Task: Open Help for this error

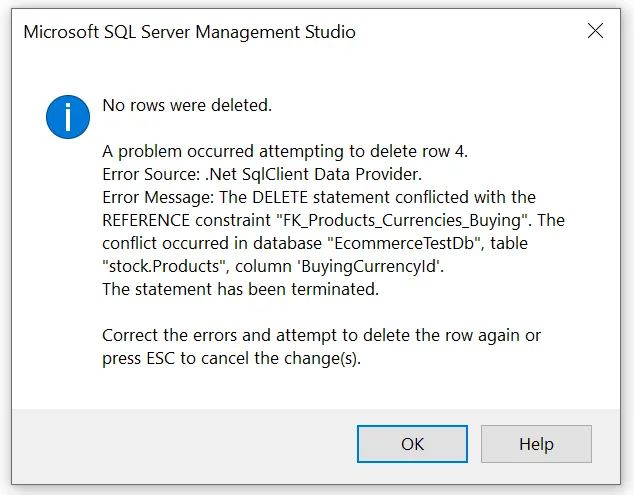Action: 536,444
